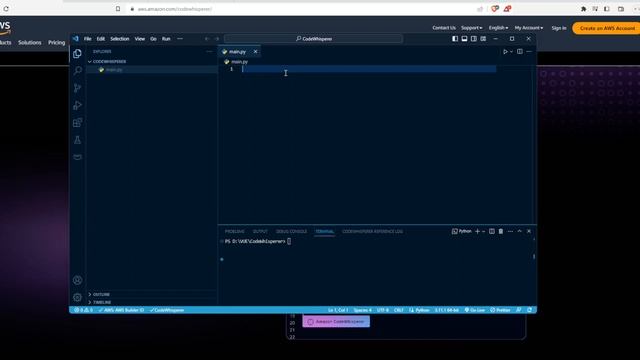The image size is (640, 360).
Task: Click Prettier status bar item
Action: point(500,310)
